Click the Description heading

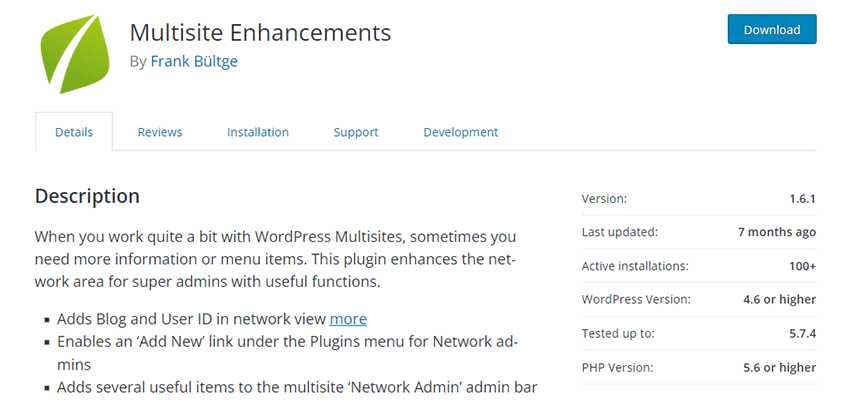(87, 196)
